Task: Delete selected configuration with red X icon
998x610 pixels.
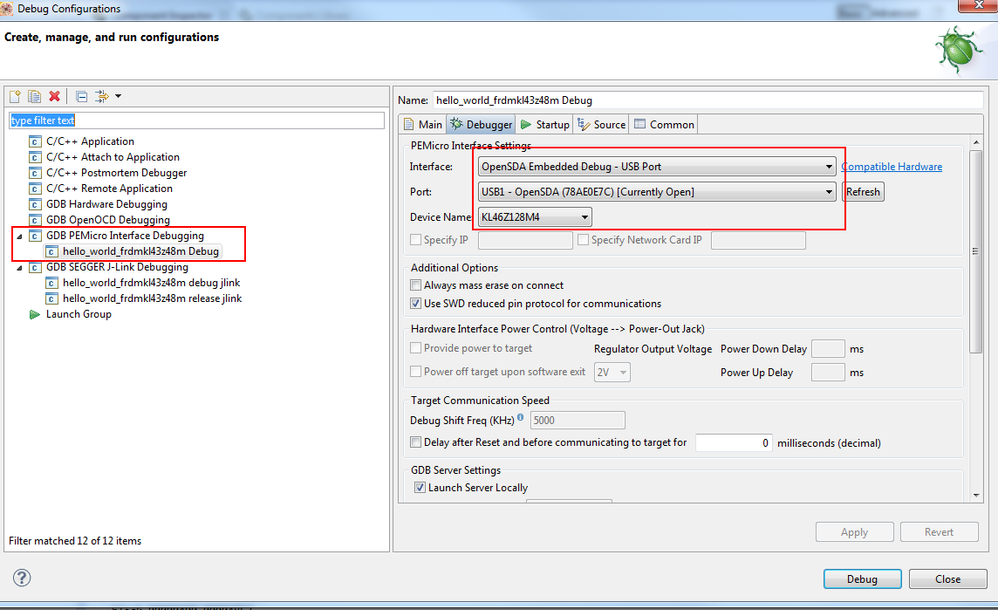Action: click(x=55, y=96)
